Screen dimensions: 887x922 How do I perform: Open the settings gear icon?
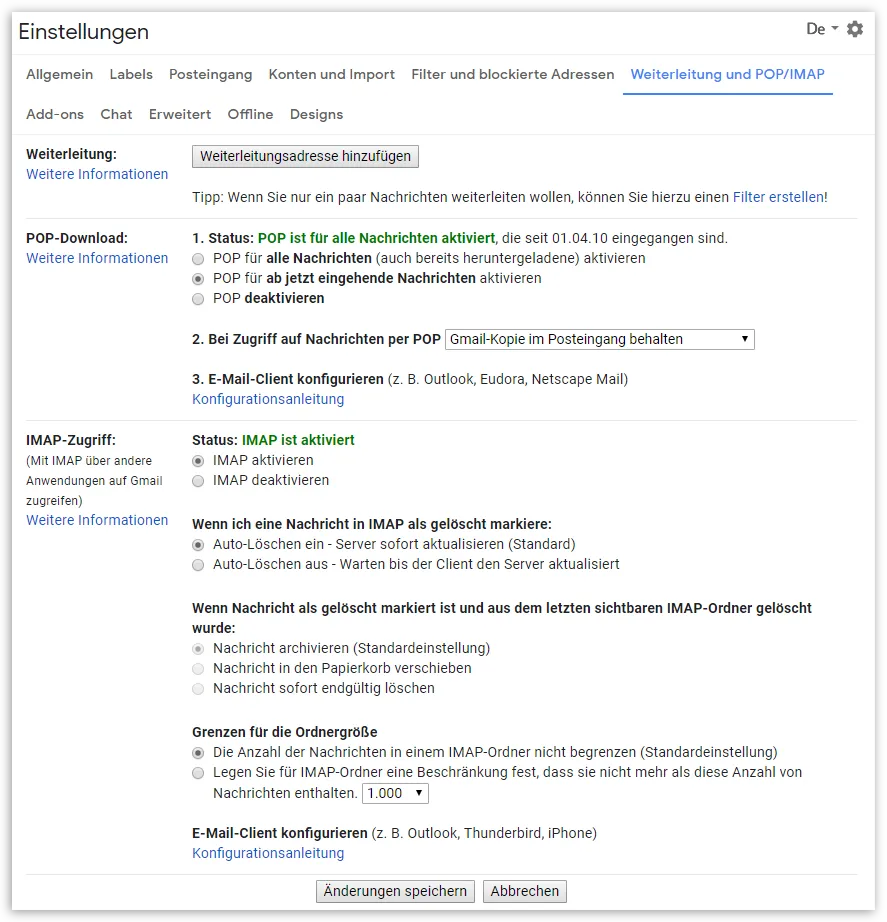(x=855, y=29)
